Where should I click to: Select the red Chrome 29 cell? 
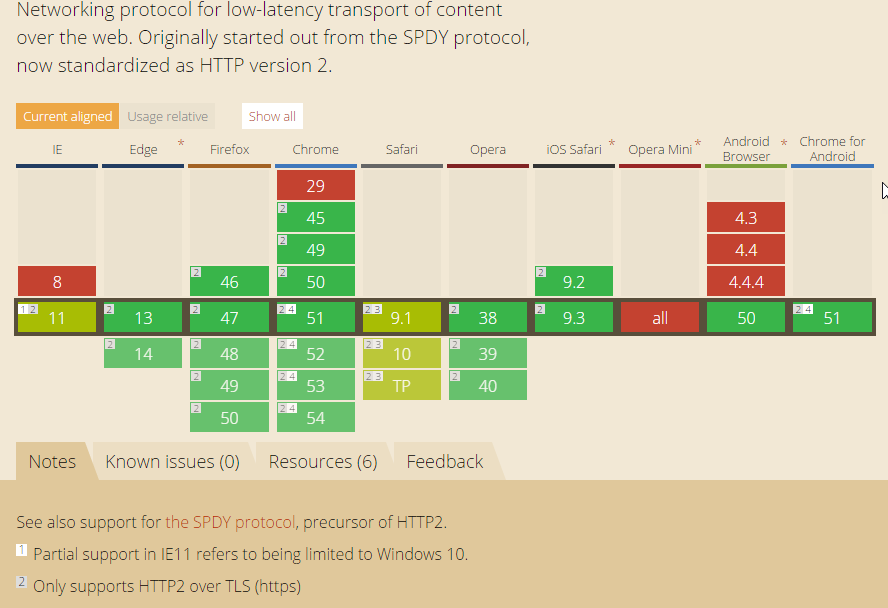[x=316, y=185]
